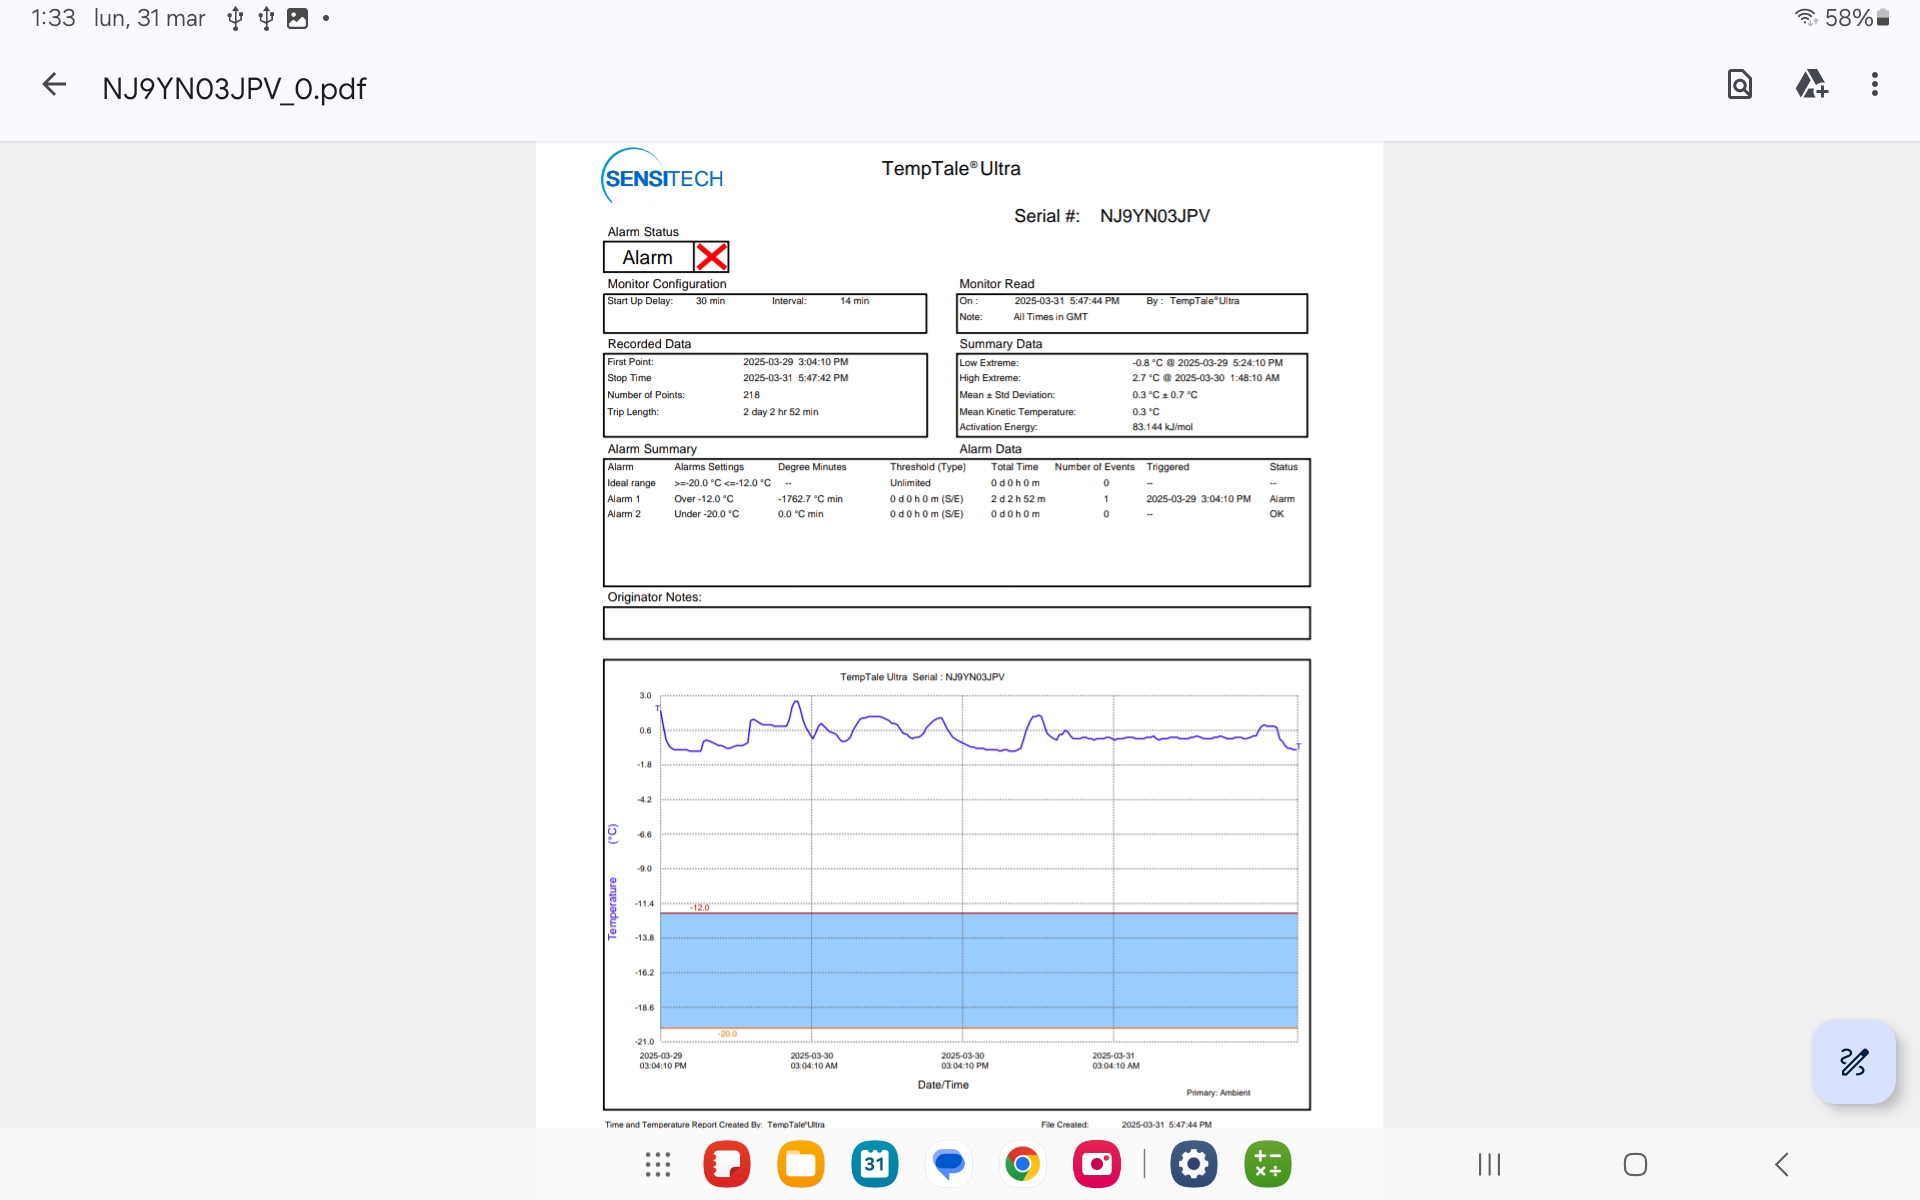The height and width of the screenshot is (1200, 1920).
Task: Tap the file name NJ9YN03JPV_0.pdf title
Action: (234, 88)
